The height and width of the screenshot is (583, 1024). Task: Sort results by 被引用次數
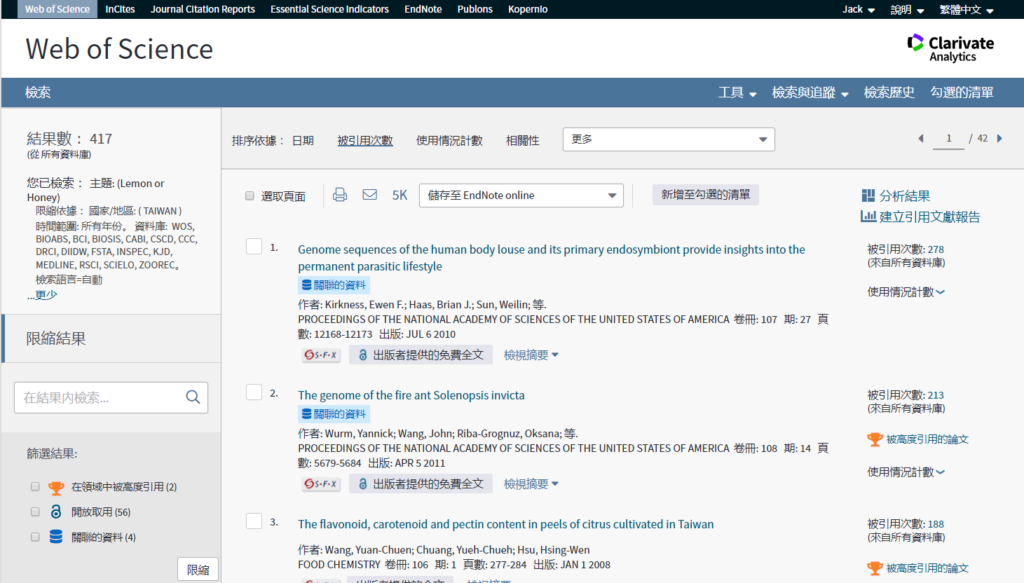coord(365,141)
